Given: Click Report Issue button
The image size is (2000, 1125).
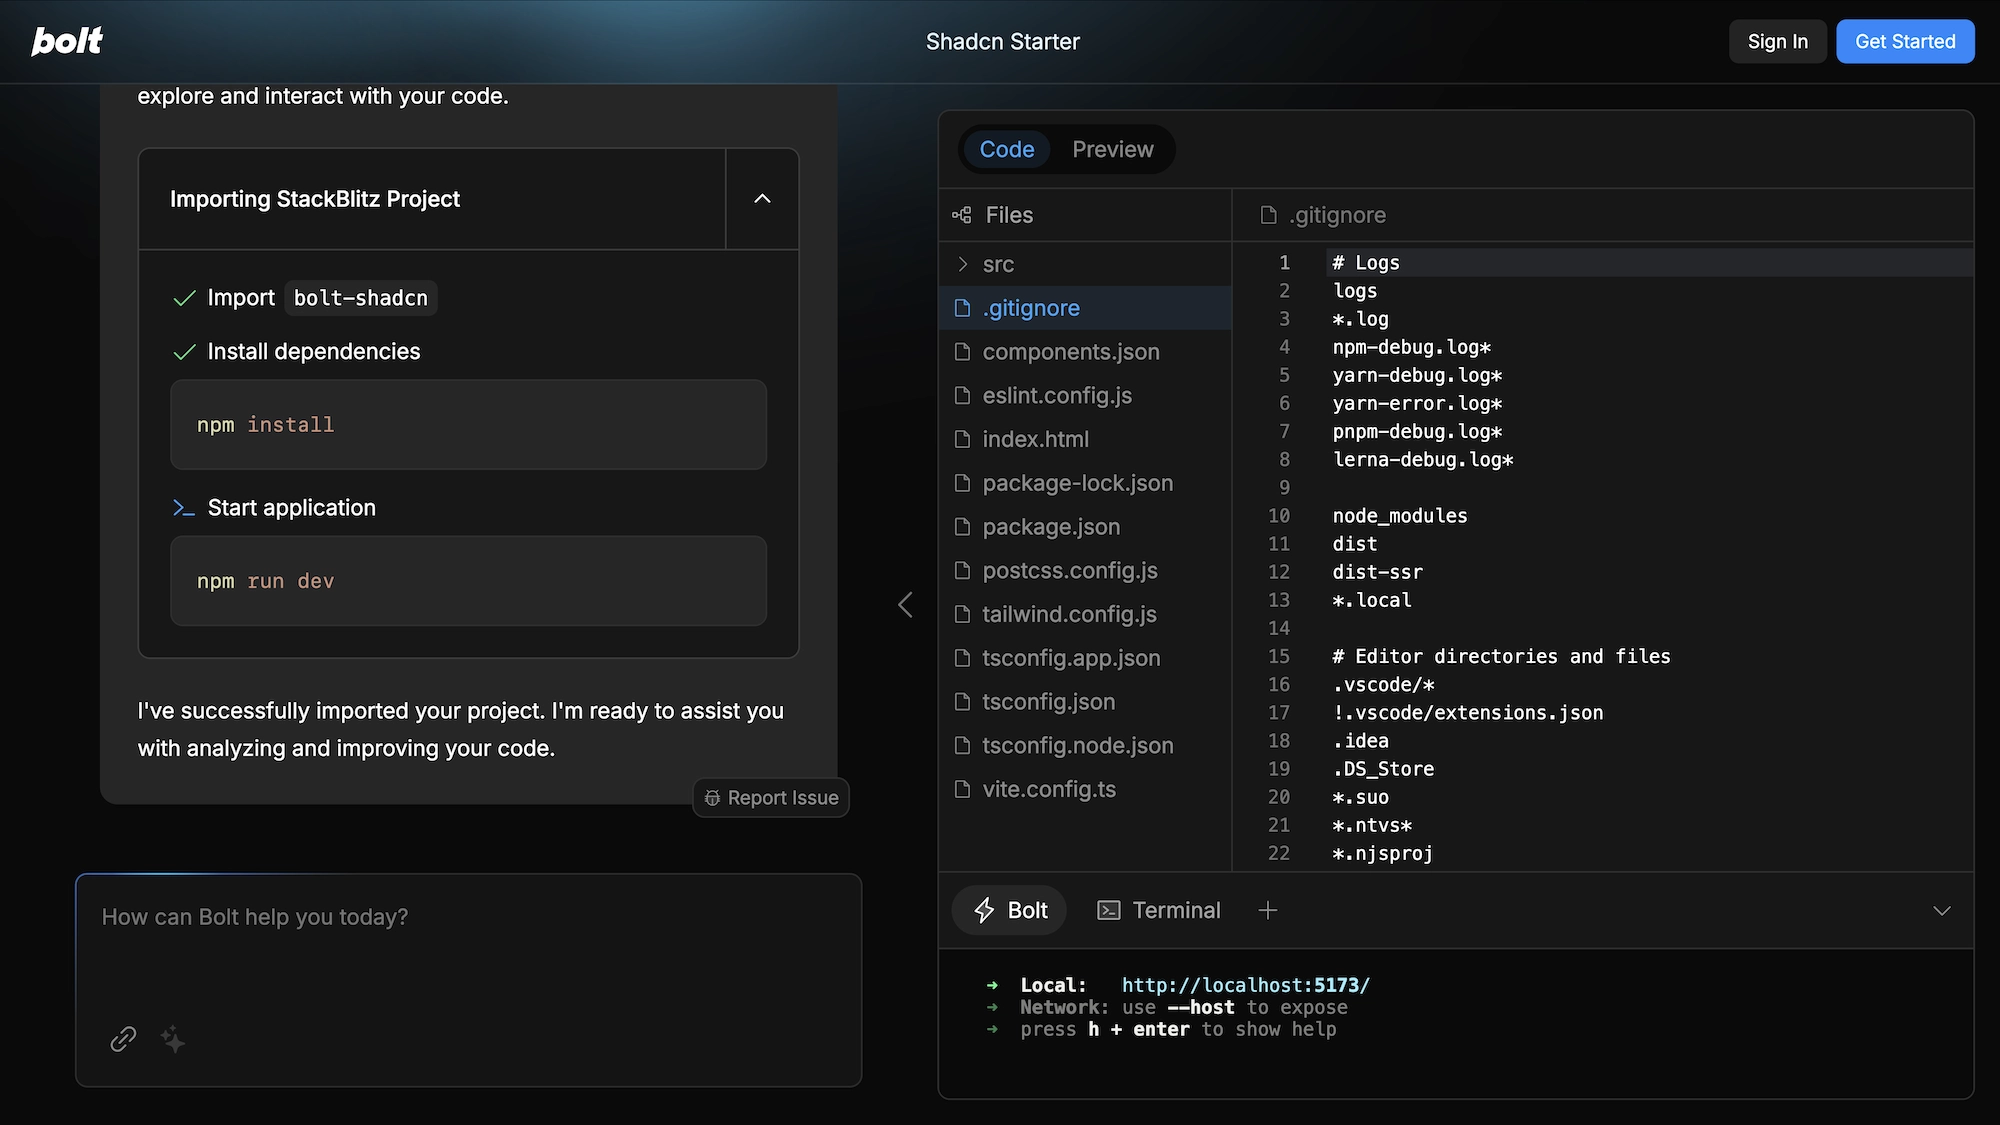Looking at the screenshot, I should pos(771,798).
